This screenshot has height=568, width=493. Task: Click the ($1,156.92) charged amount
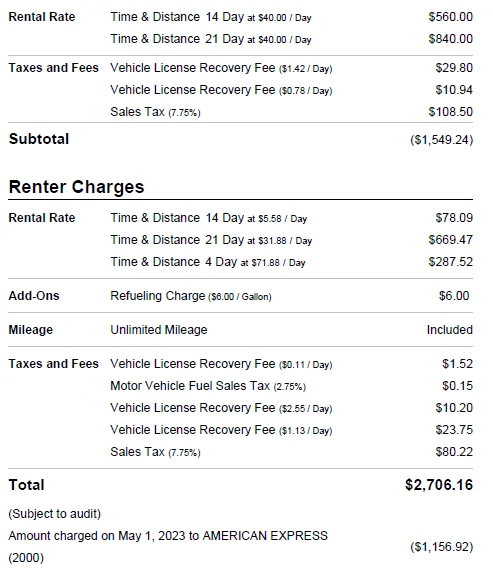pos(442,547)
